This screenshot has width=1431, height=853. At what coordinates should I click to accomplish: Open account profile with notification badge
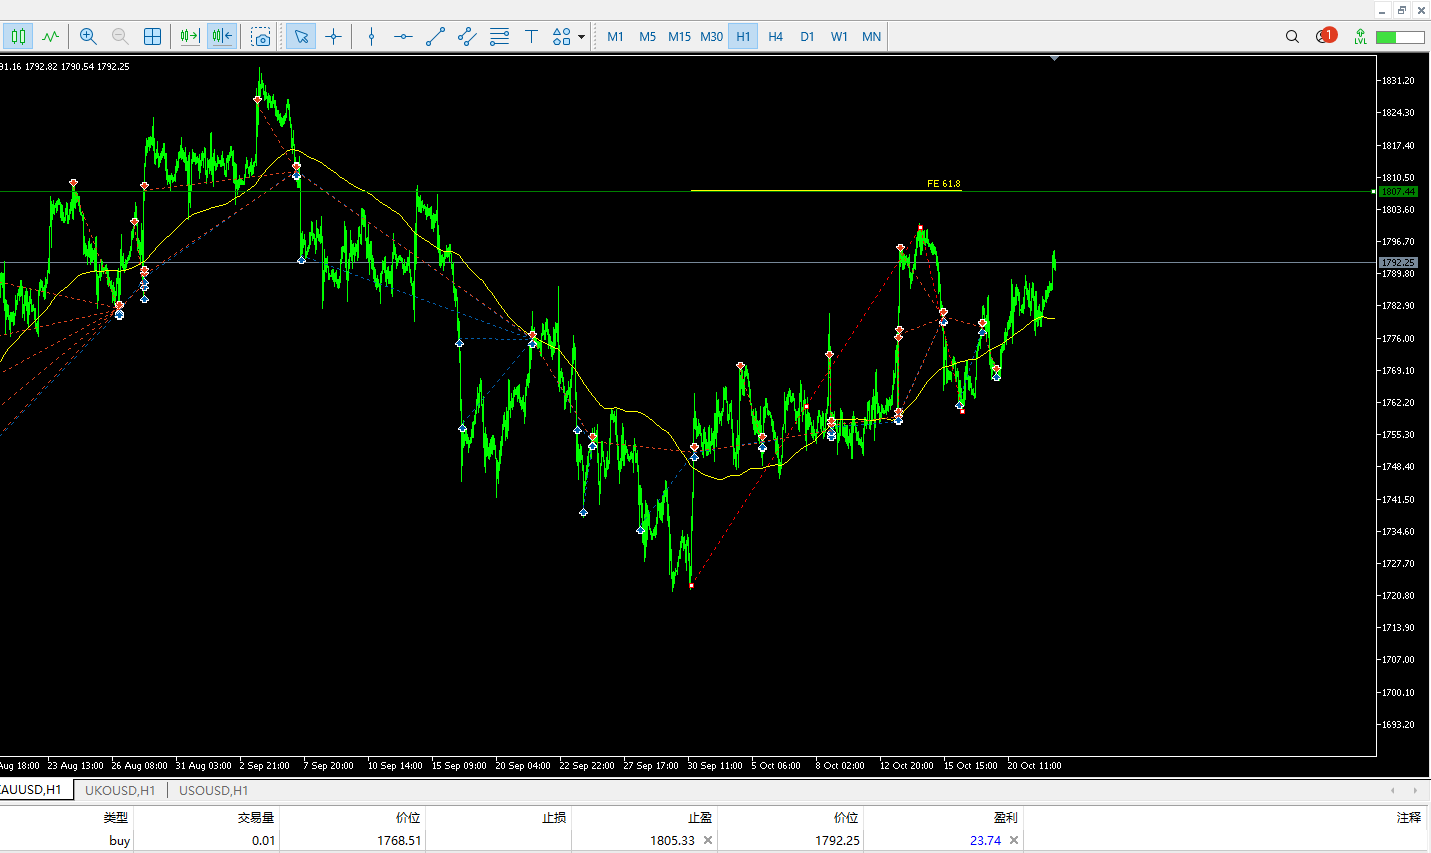pyautogui.click(x=1326, y=36)
